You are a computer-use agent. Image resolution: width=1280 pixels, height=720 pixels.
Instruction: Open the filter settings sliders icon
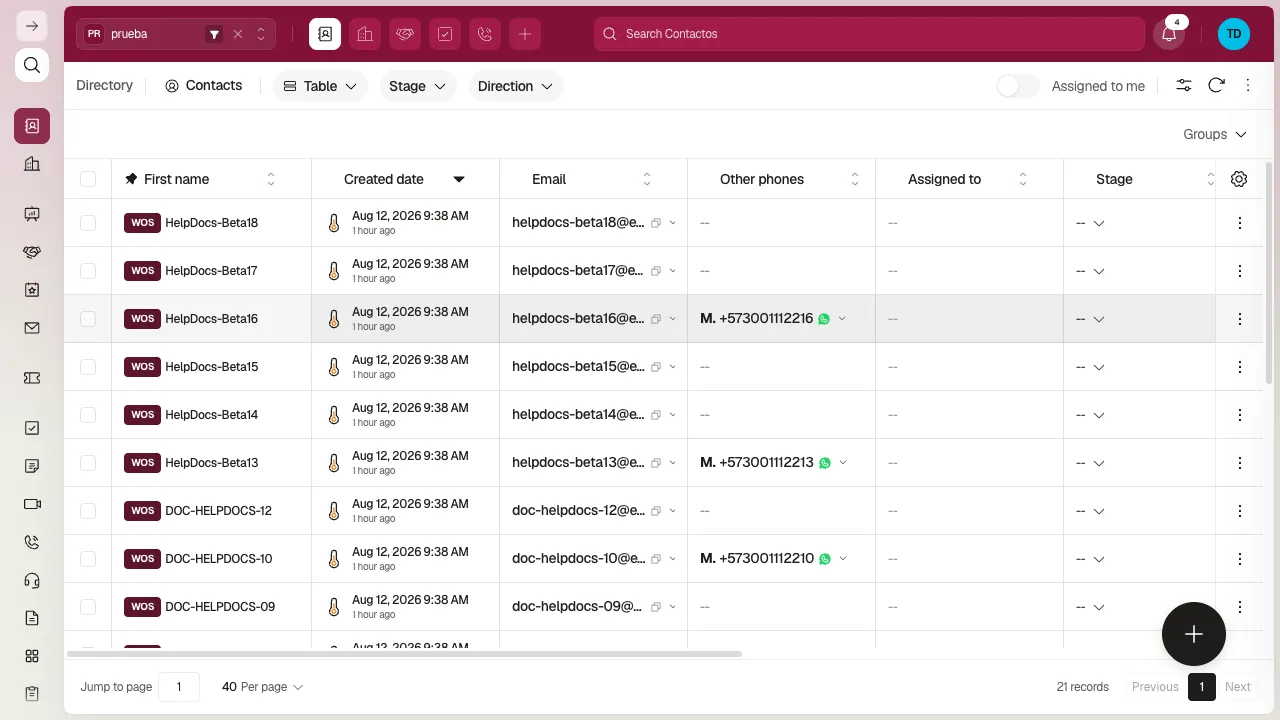coord(1184,86)
